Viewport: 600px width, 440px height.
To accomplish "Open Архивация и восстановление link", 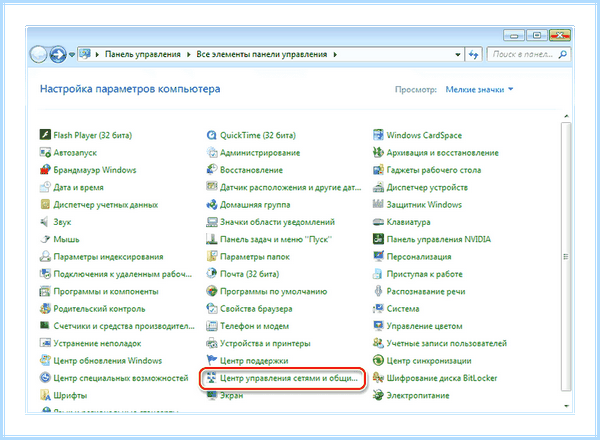I will tap(443, 153).
